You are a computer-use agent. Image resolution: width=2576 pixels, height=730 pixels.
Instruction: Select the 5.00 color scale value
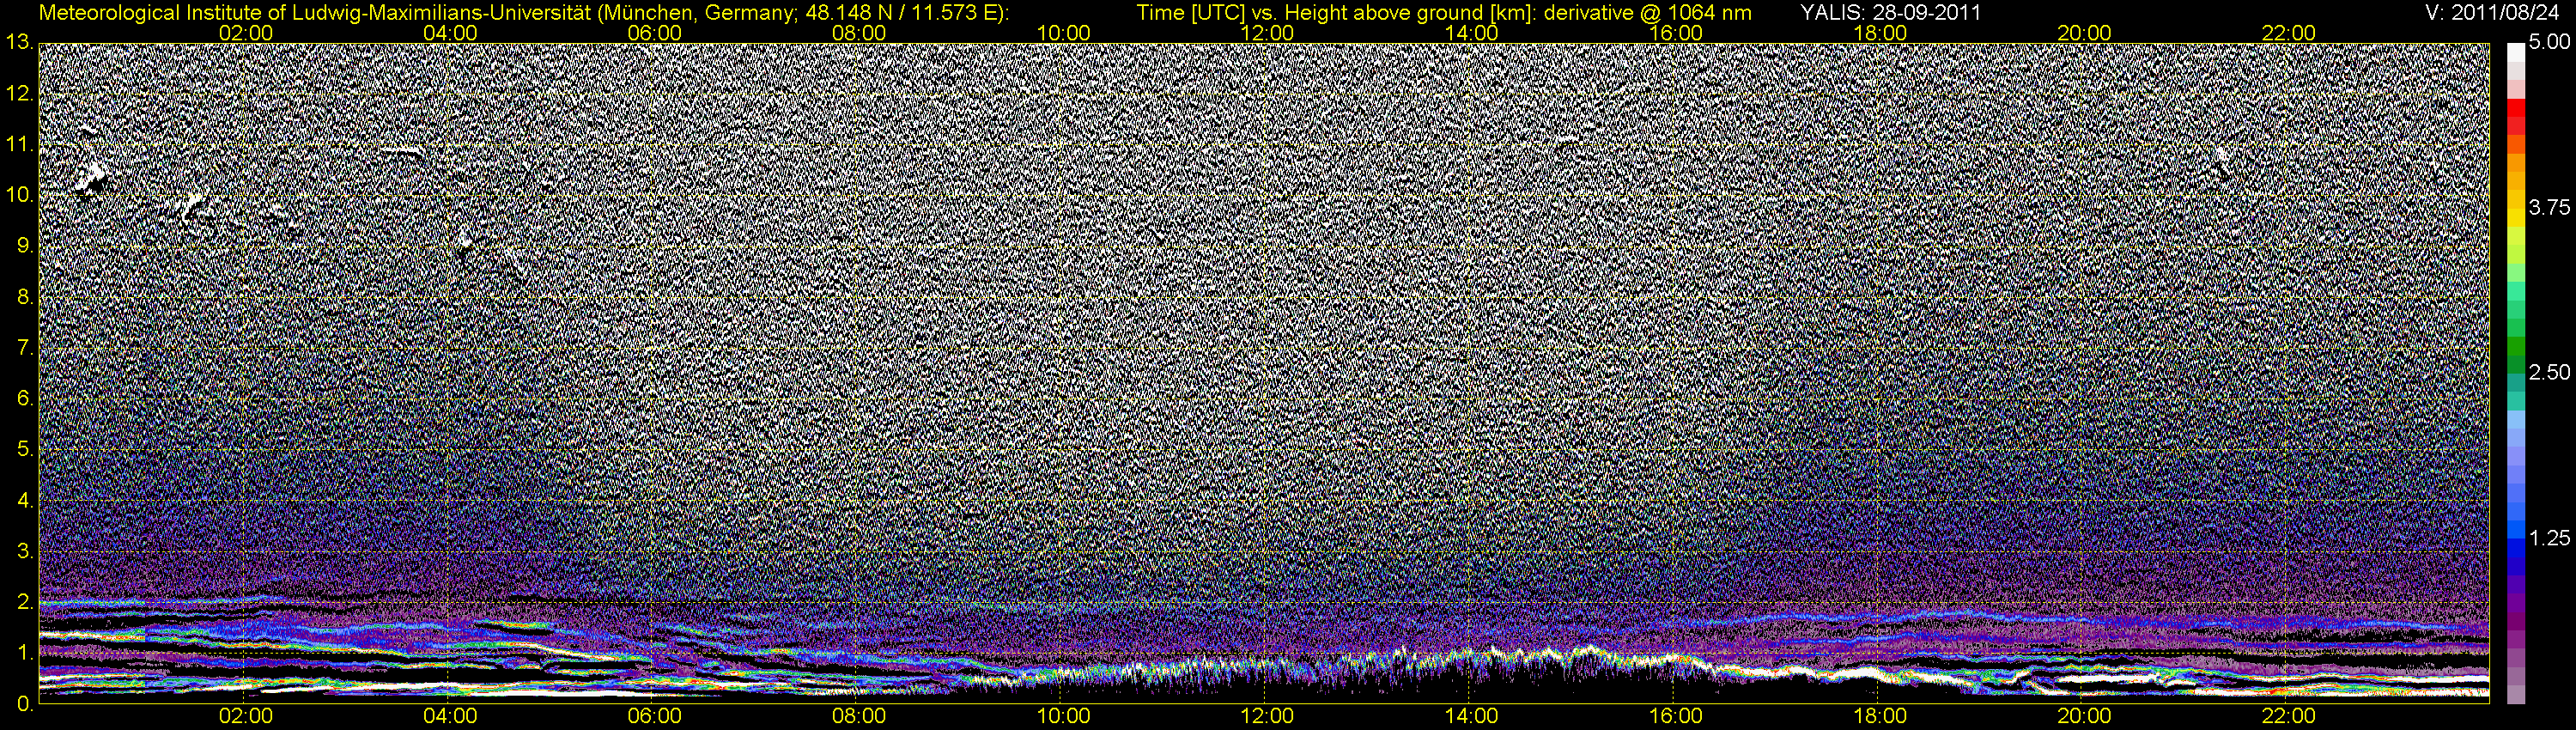pyautogui.click(x=2549, y=43)
